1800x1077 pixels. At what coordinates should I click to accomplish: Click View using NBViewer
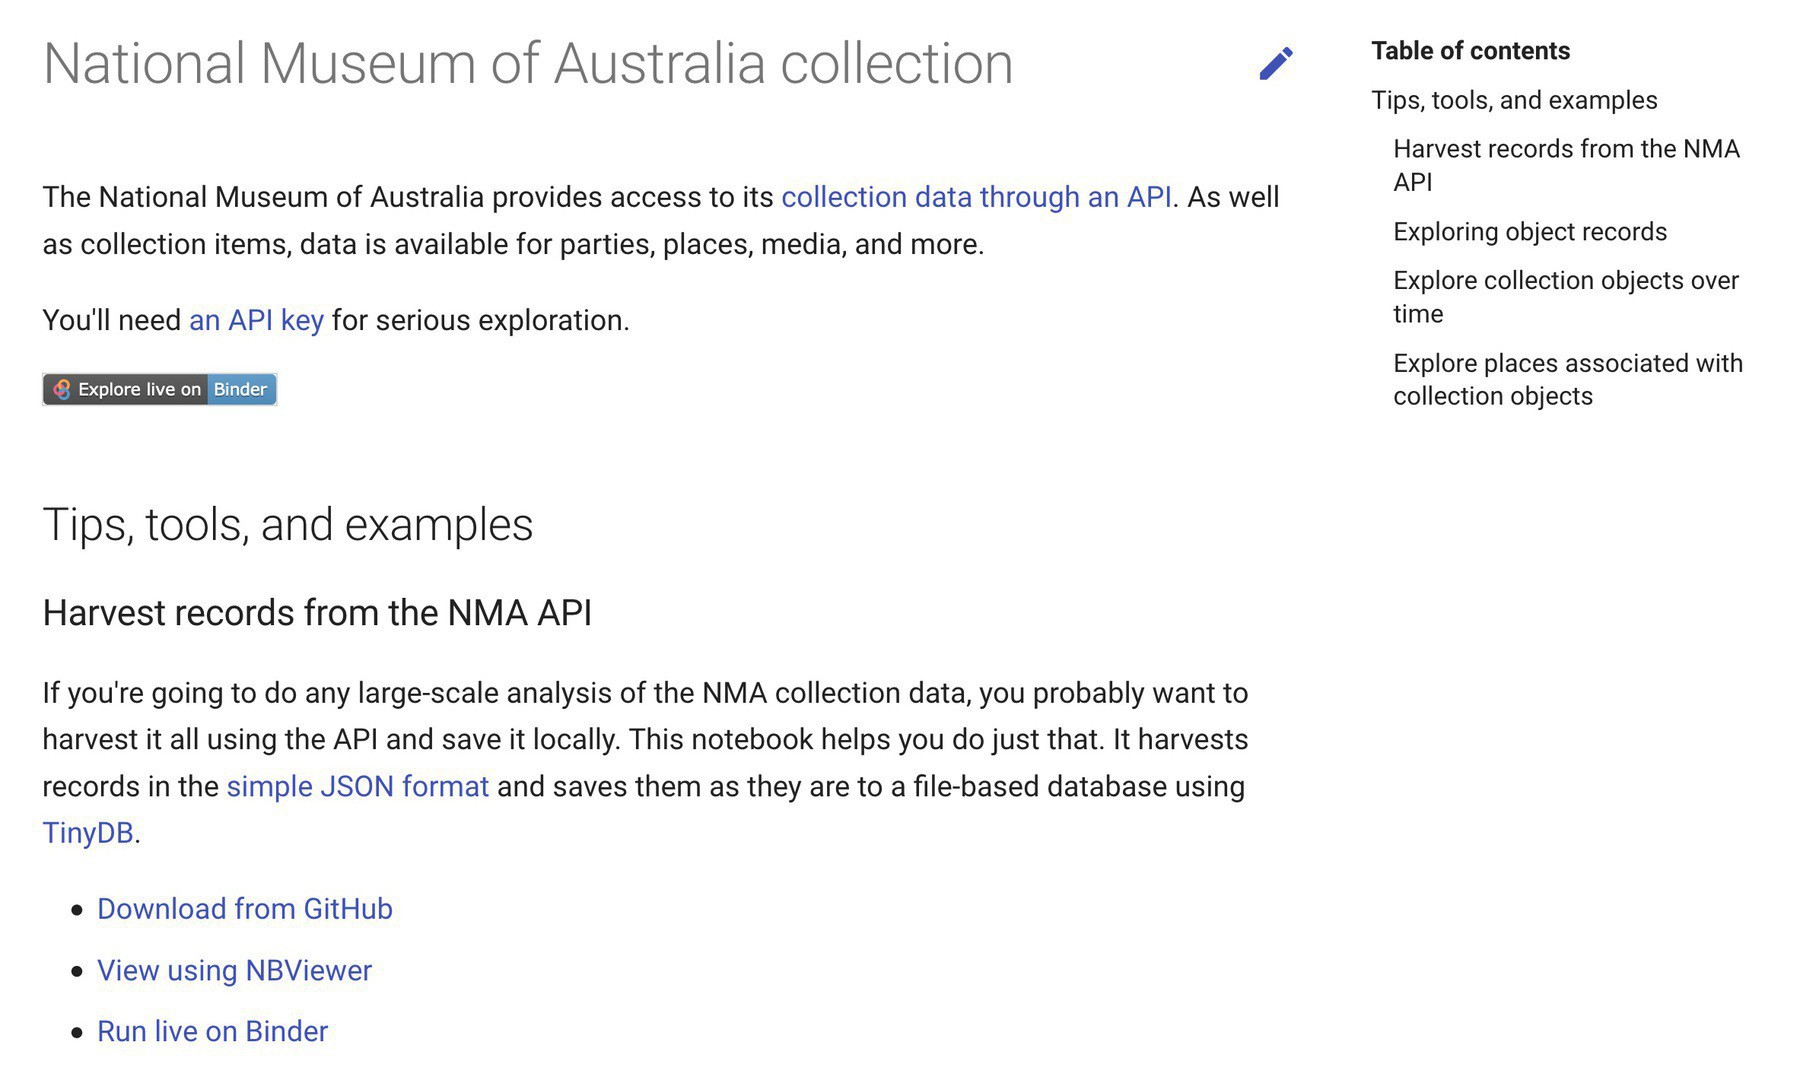point(234,970)
